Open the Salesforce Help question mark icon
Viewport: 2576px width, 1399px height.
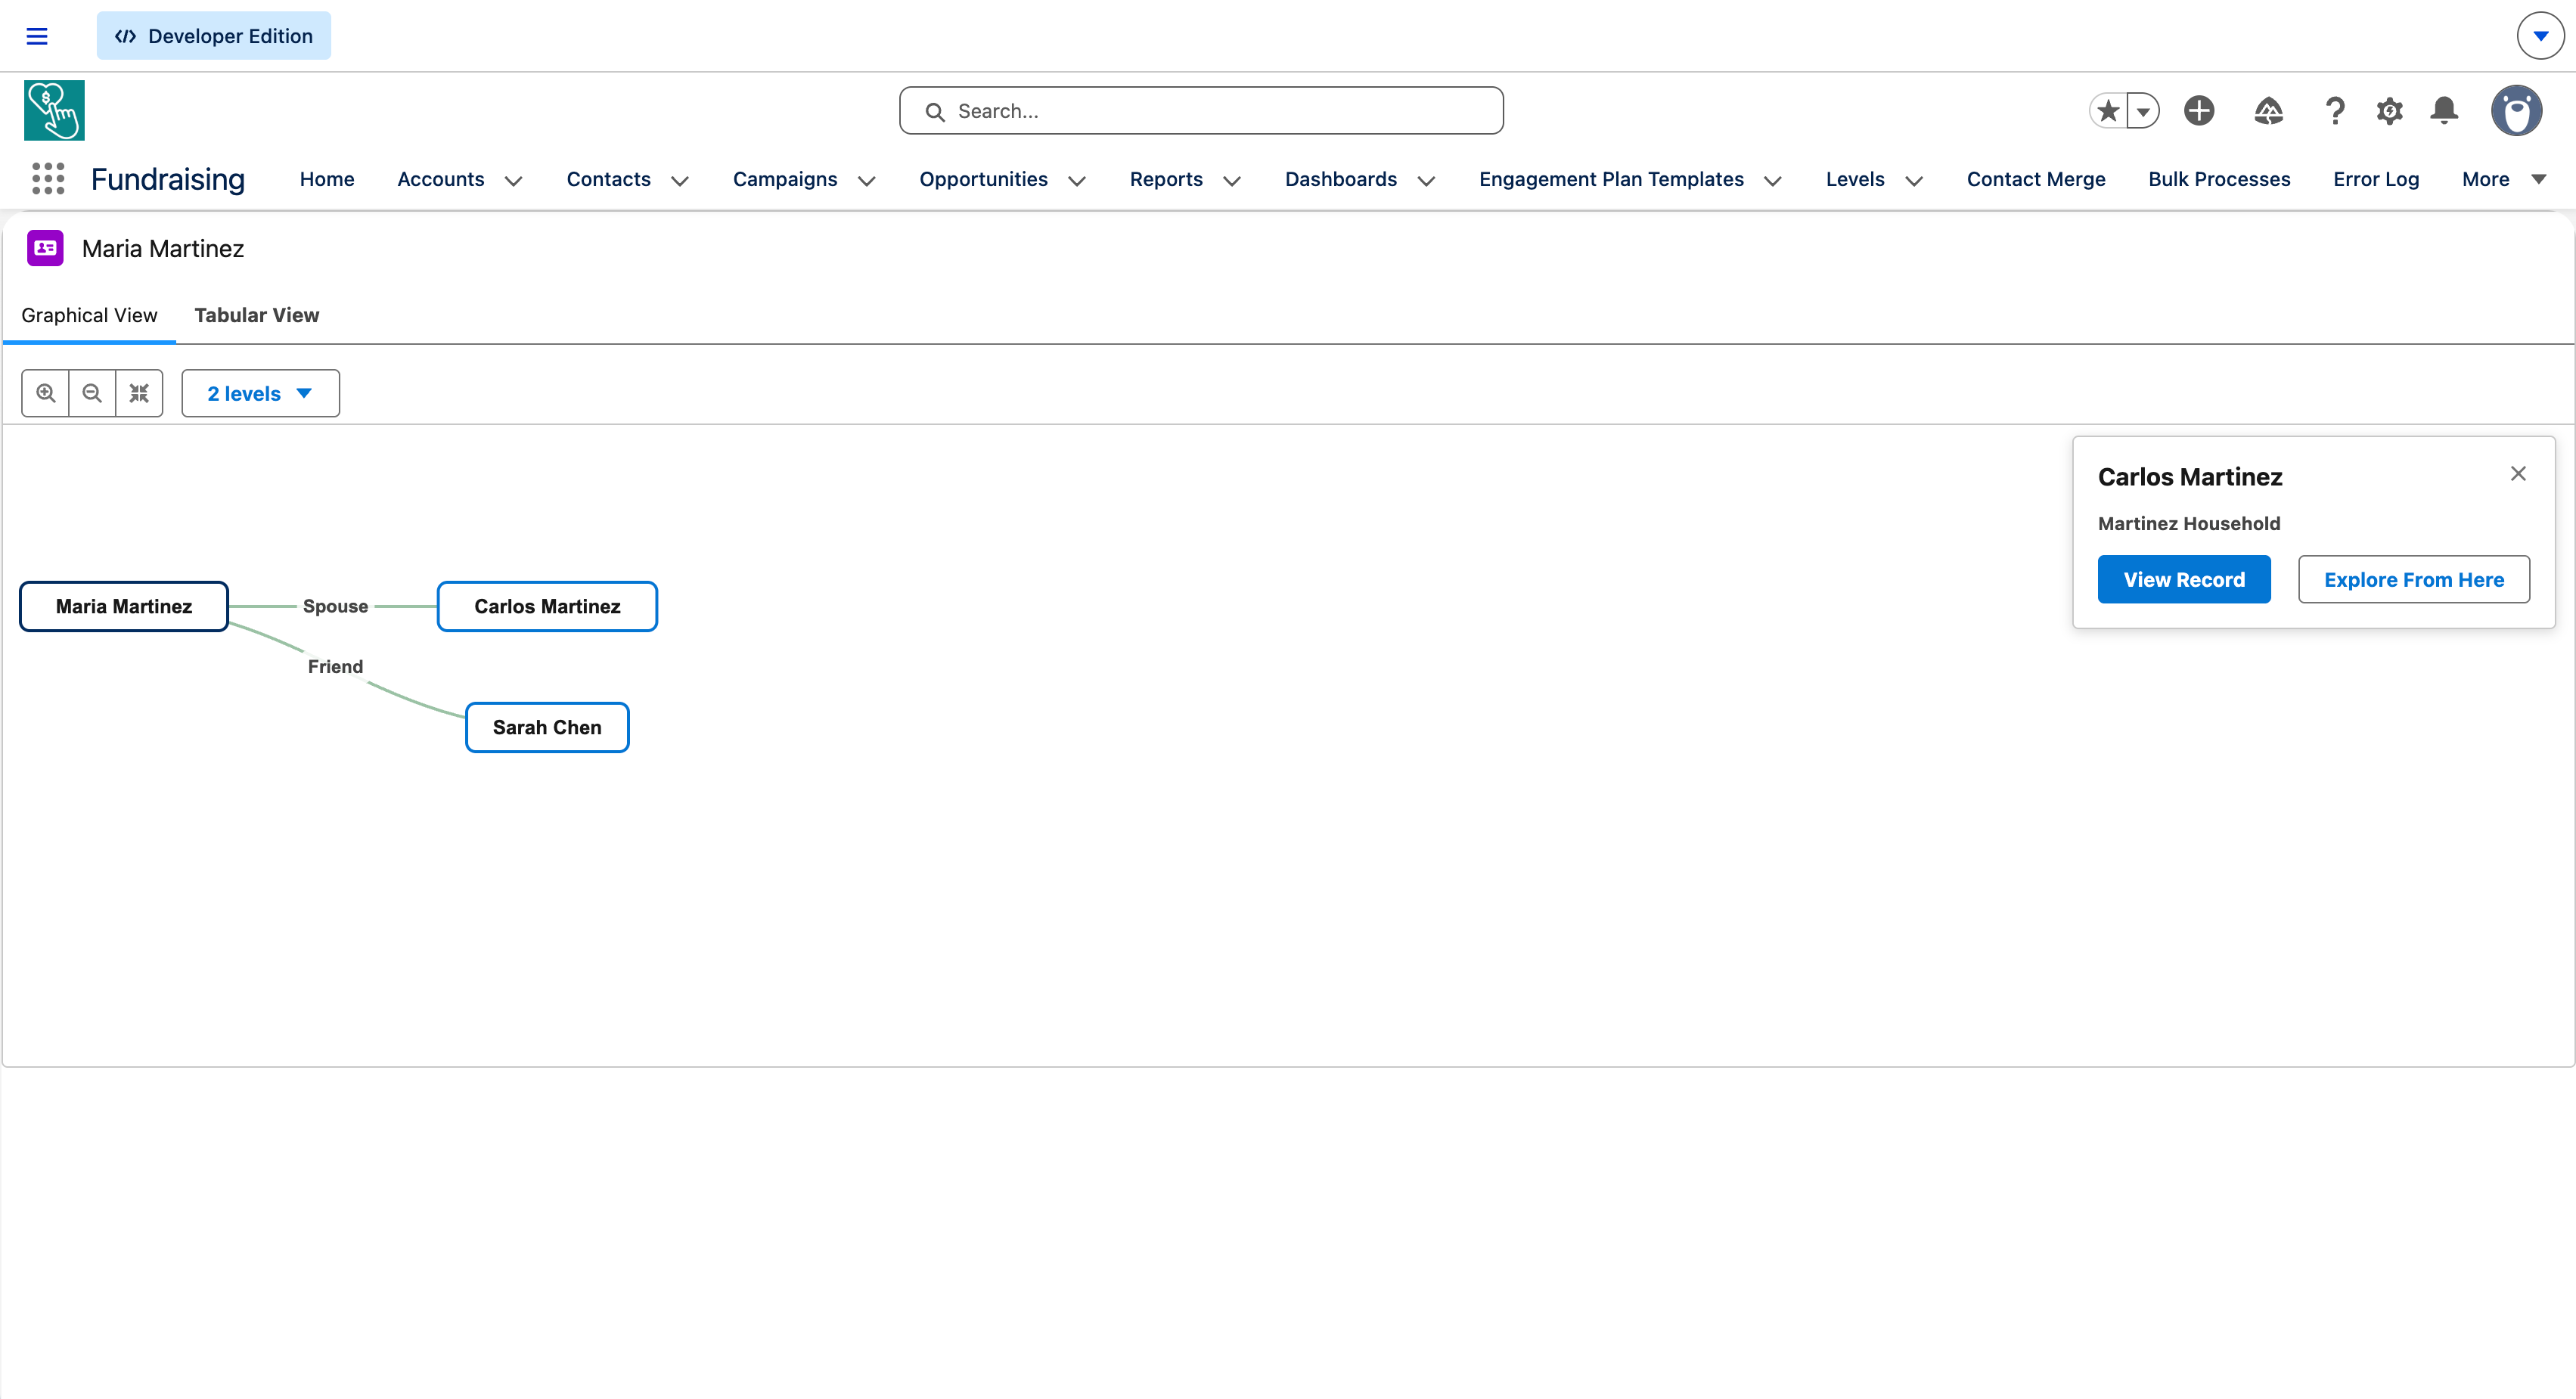coord(2334,110)
